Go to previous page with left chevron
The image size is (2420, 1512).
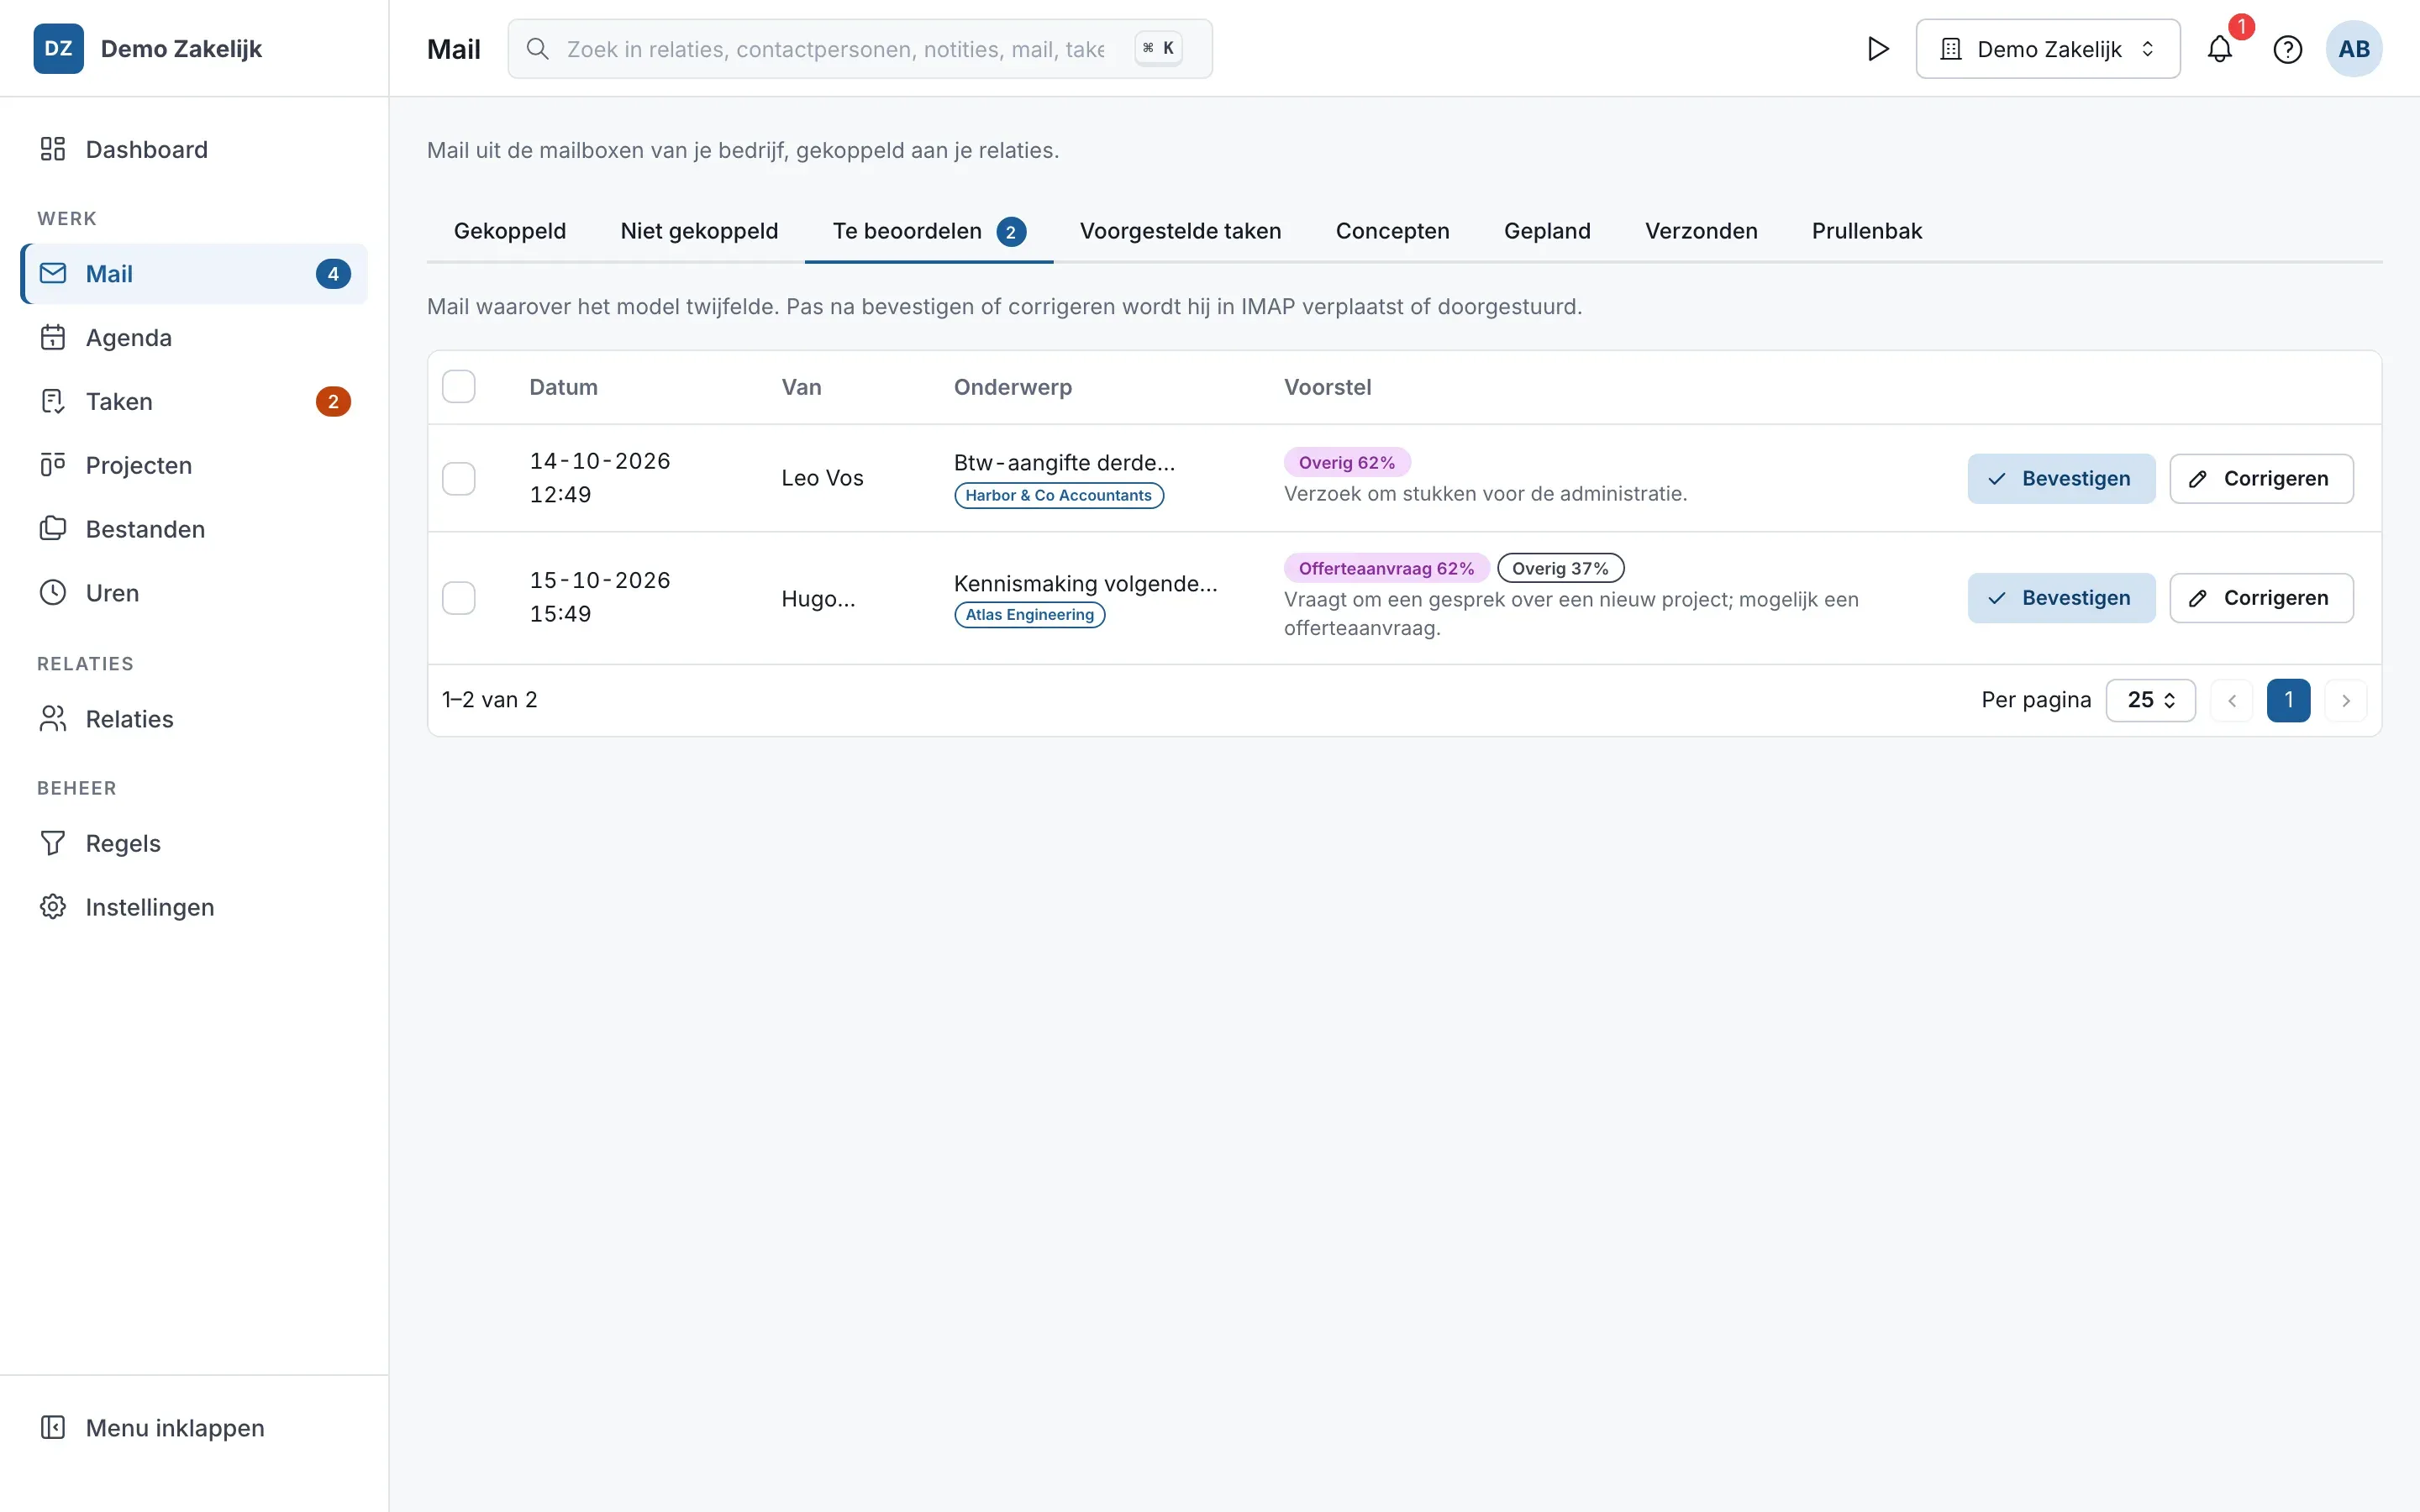2231,700
